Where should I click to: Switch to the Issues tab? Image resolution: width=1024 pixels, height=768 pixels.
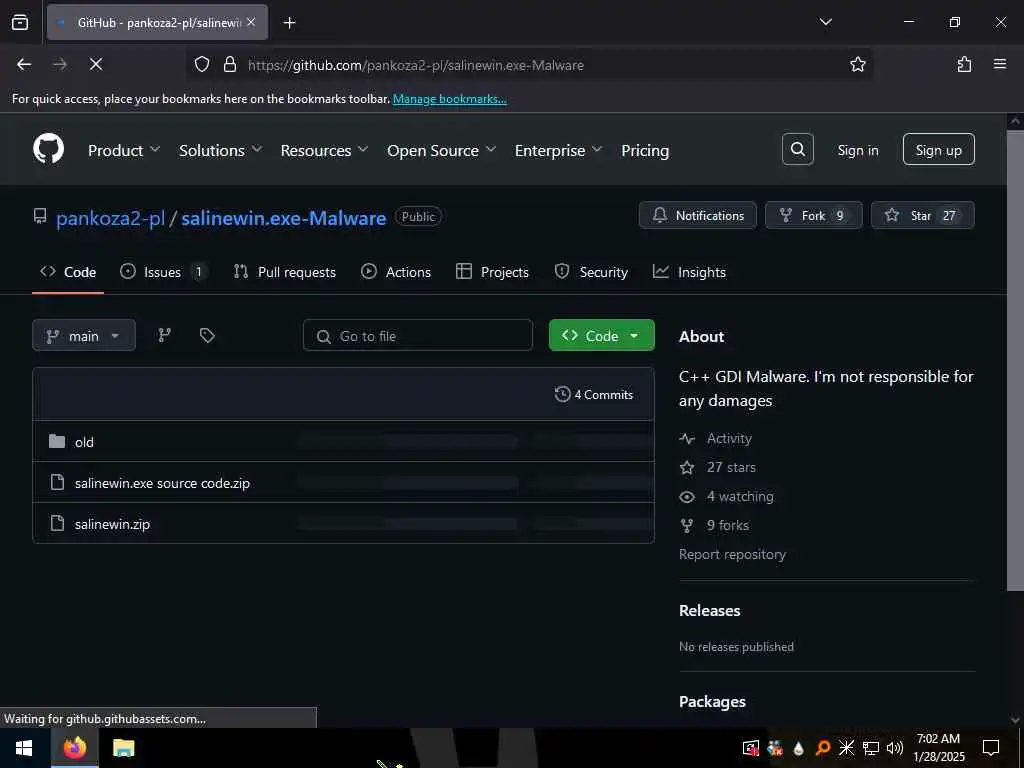click(x=163, y=272)
